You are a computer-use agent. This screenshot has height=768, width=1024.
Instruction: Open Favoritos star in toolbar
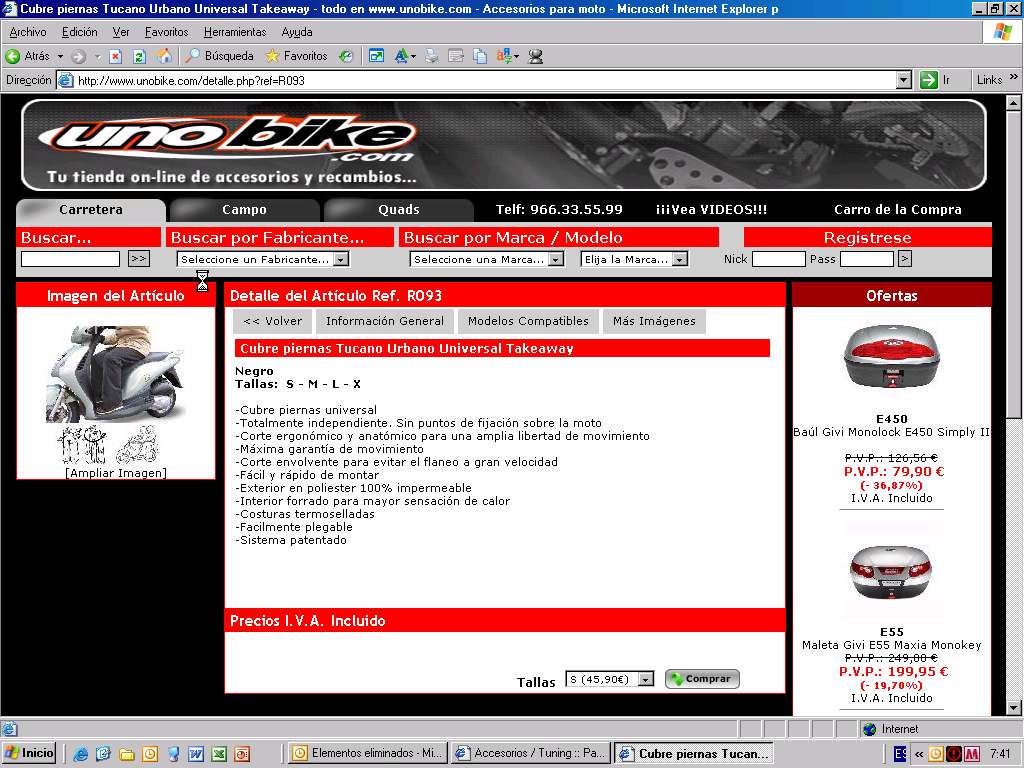[x=296, y=56]
